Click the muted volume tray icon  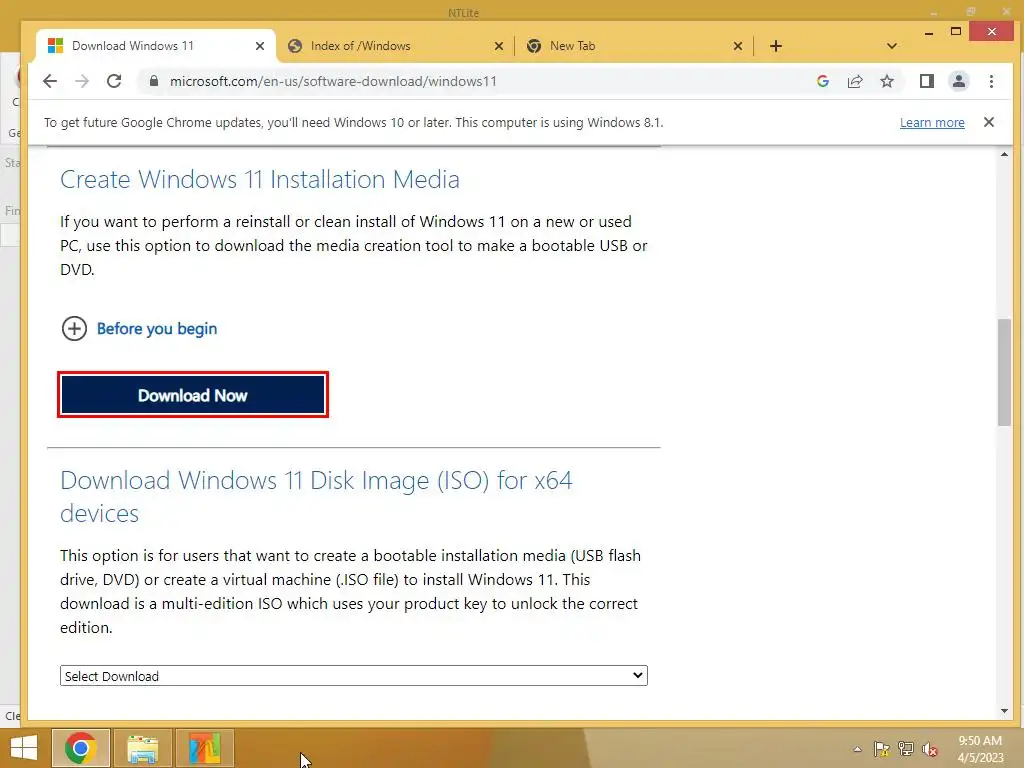tap(930, 749)
